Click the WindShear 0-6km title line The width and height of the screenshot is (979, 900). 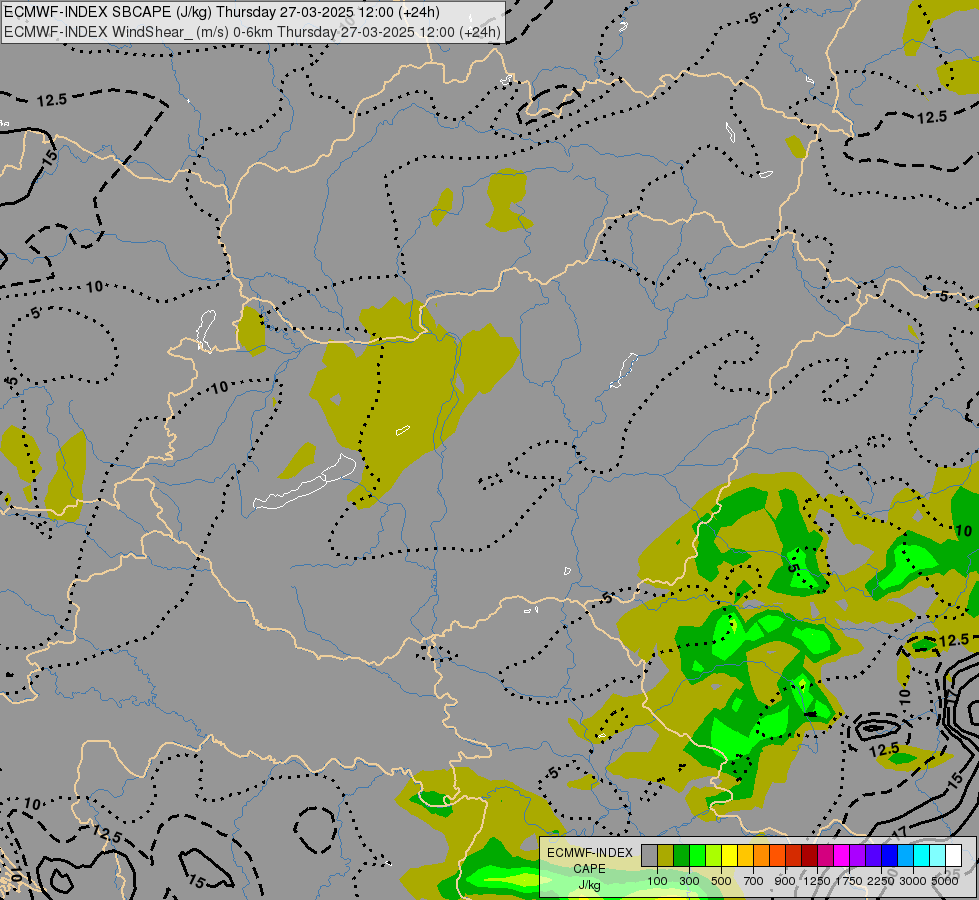(252, 32)
